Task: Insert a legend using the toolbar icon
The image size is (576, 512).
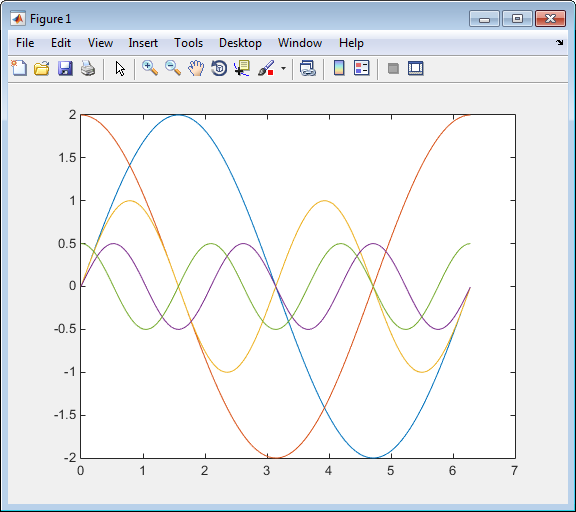Action: [x=362, y=68]
